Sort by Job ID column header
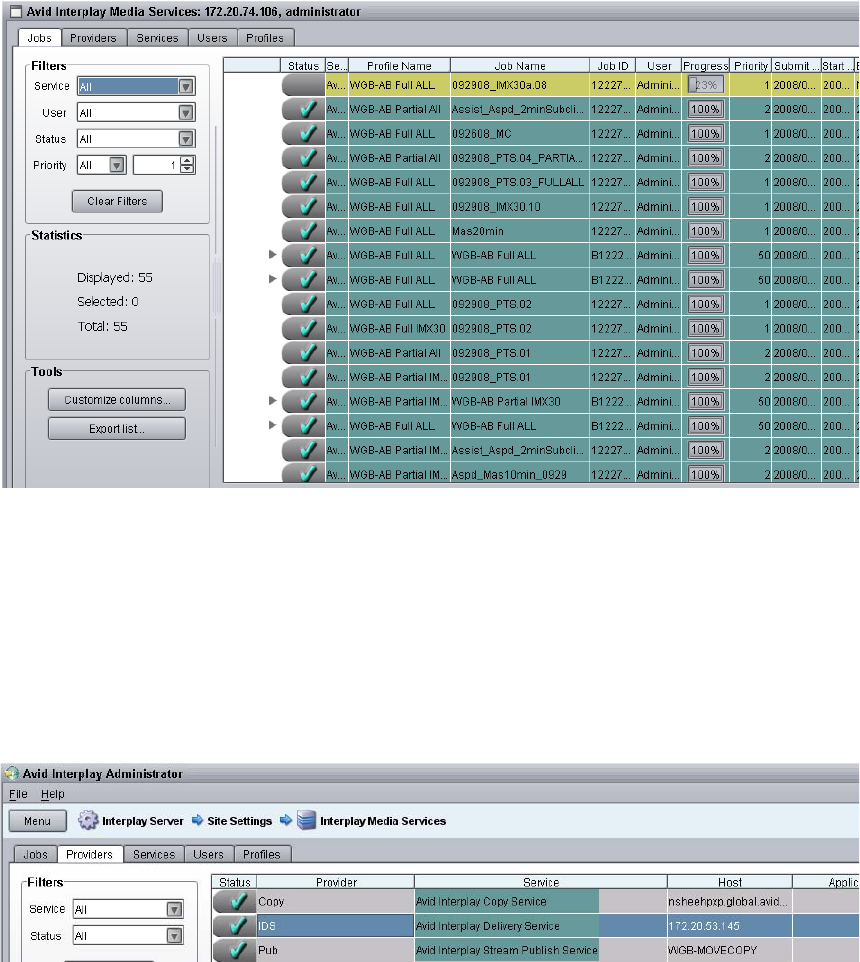860x962 pixels. coord(612,66)
